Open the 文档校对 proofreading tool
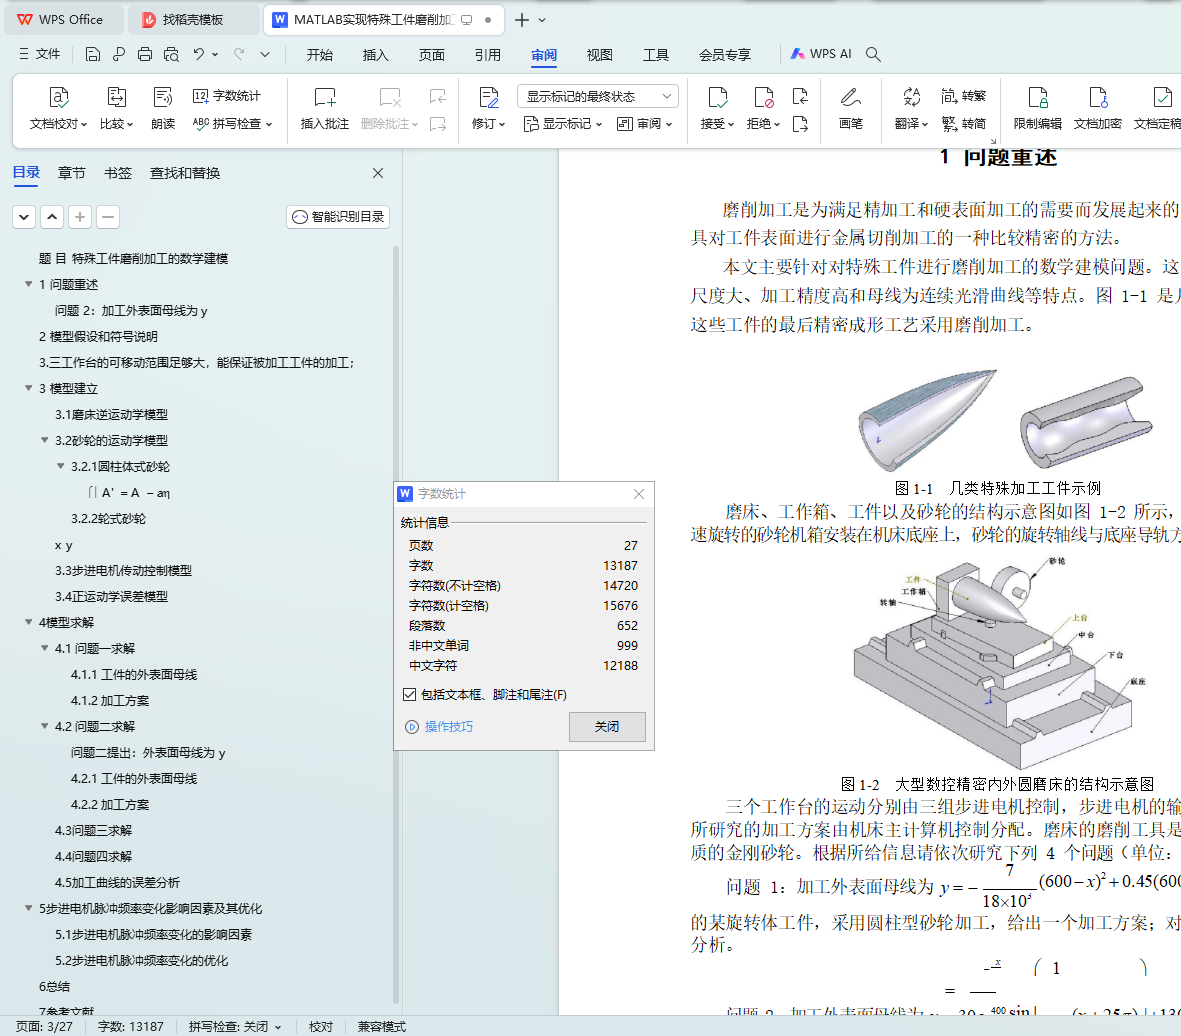Image resolution: width=1181 pixels, height=1036 pixels. (58, 108)
